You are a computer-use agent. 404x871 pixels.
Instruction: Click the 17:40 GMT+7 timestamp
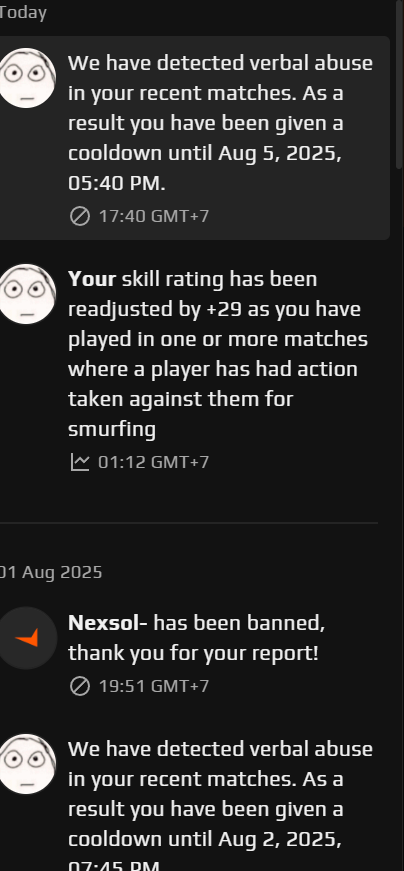pos(154,216)
